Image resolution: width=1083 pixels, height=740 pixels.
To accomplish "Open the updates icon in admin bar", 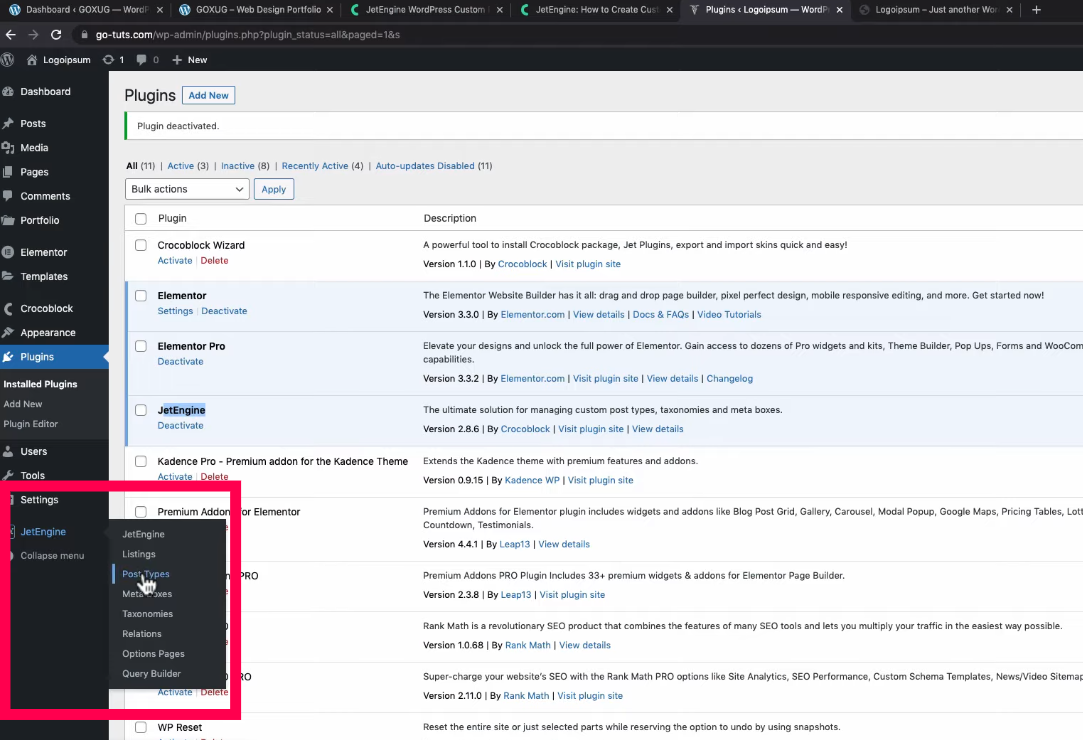I will pyautogui.click(x=108, y=60).
